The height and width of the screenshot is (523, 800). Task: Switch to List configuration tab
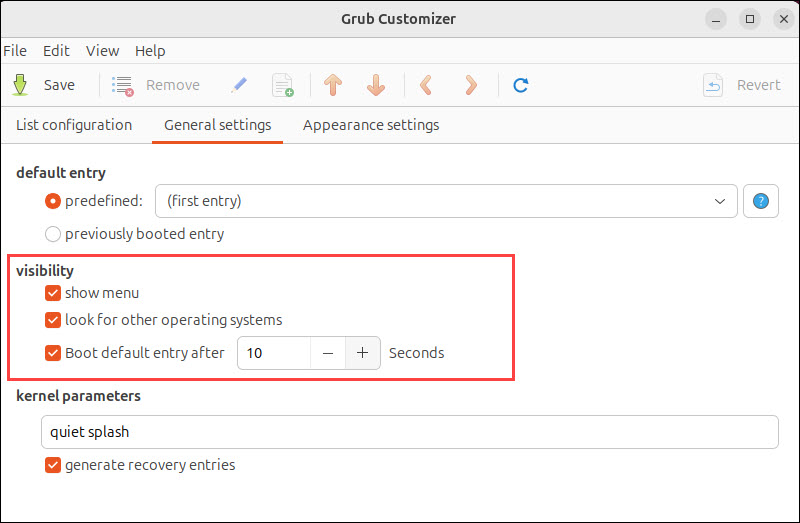[74, 125]
